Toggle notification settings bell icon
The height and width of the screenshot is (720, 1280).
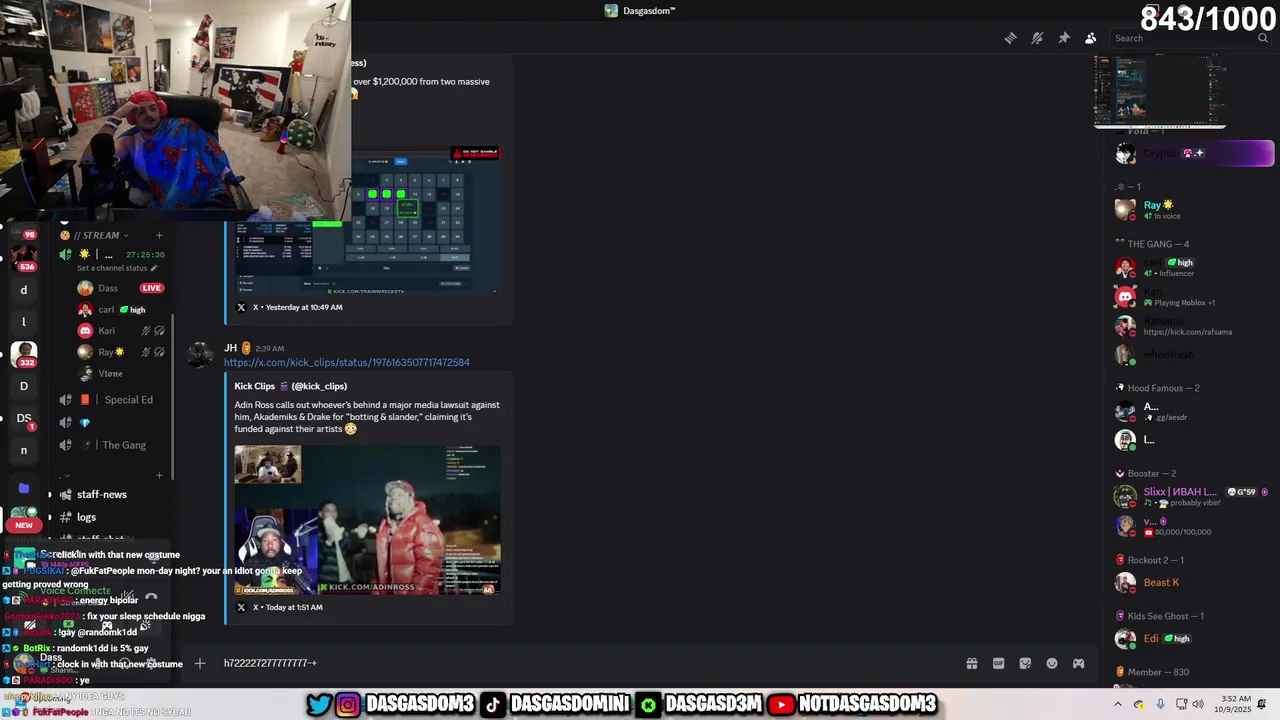1037,38
